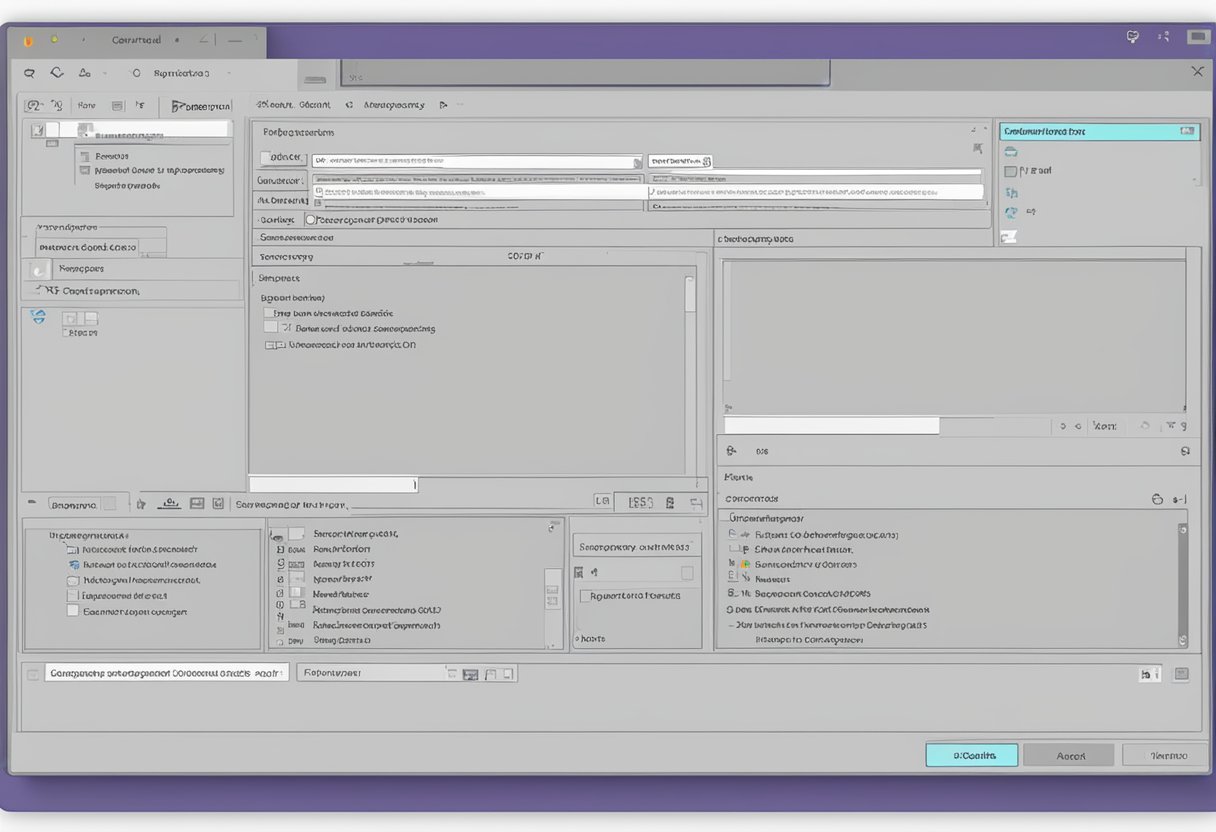This screenshot has height=832, width=1216.
Task: Click the small icon at end of highlighted cyan header
Action: pos(1186,131)
